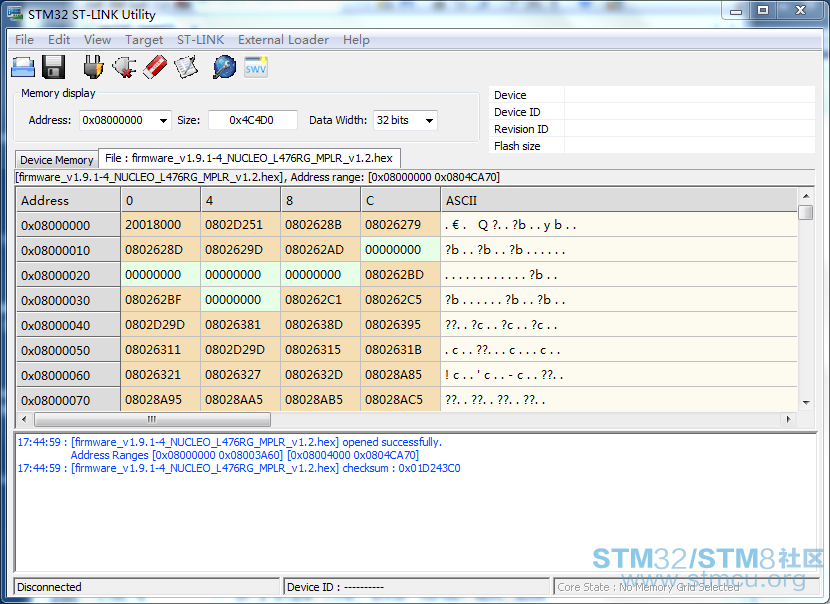This screenshot has width=830, height=604.
Task: Click the ASCII column header
Action: (x=619, y=201)
